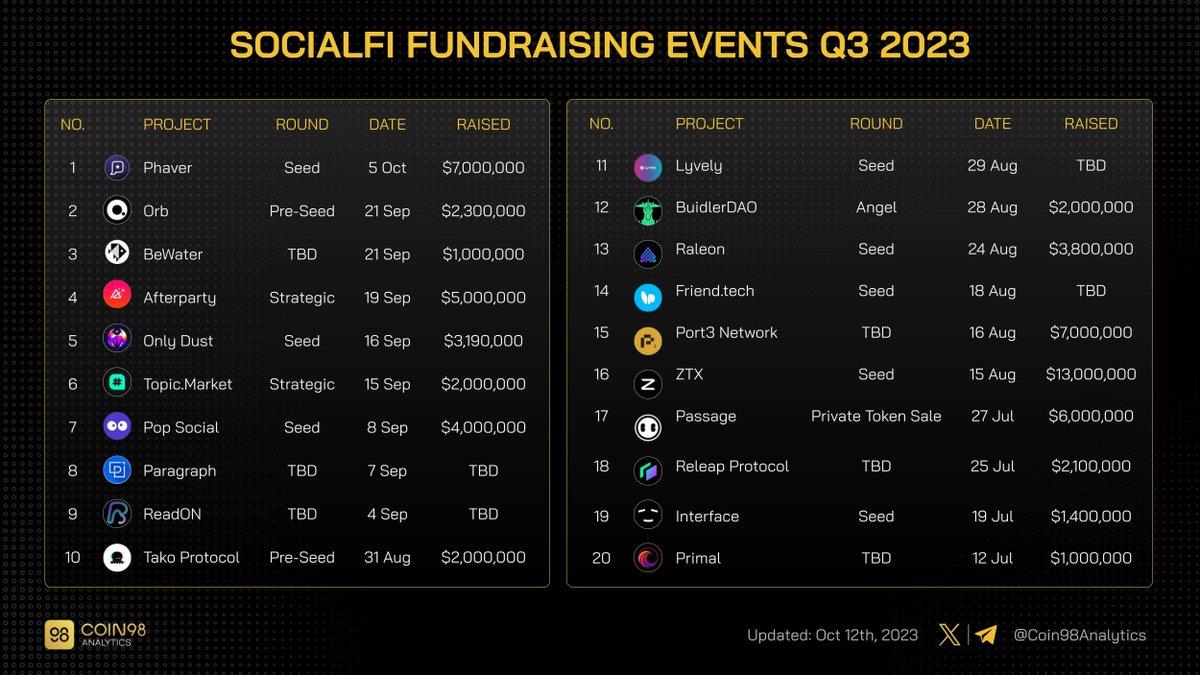This screenshot has width=1200, height=675.
Task: Click the X social media icon
Action: [x=949, y=634]
